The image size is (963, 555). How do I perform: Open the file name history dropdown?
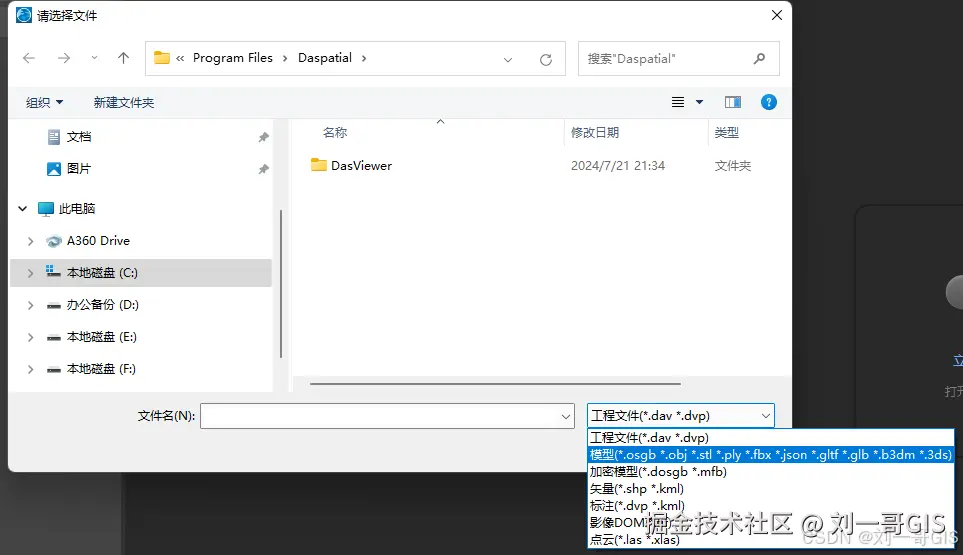tap(566, 417)
